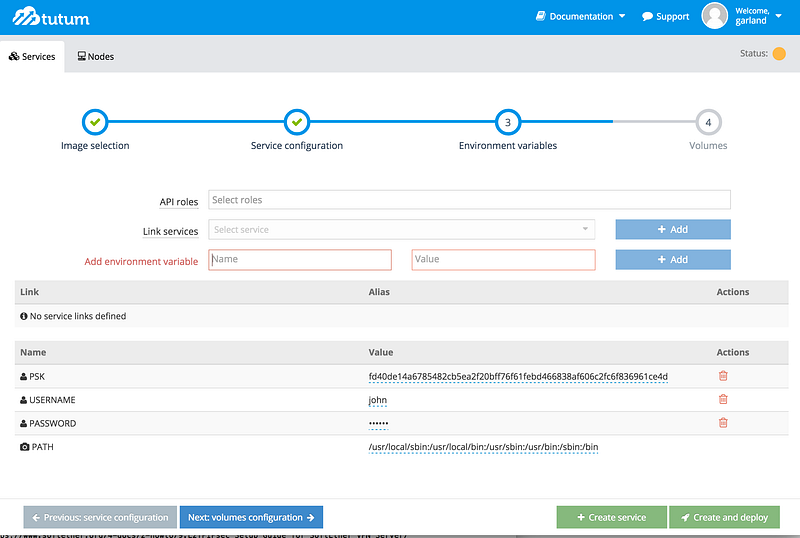Click the API roles label
The width and height of the screenshot is (800, 538).
coord(179,202)
